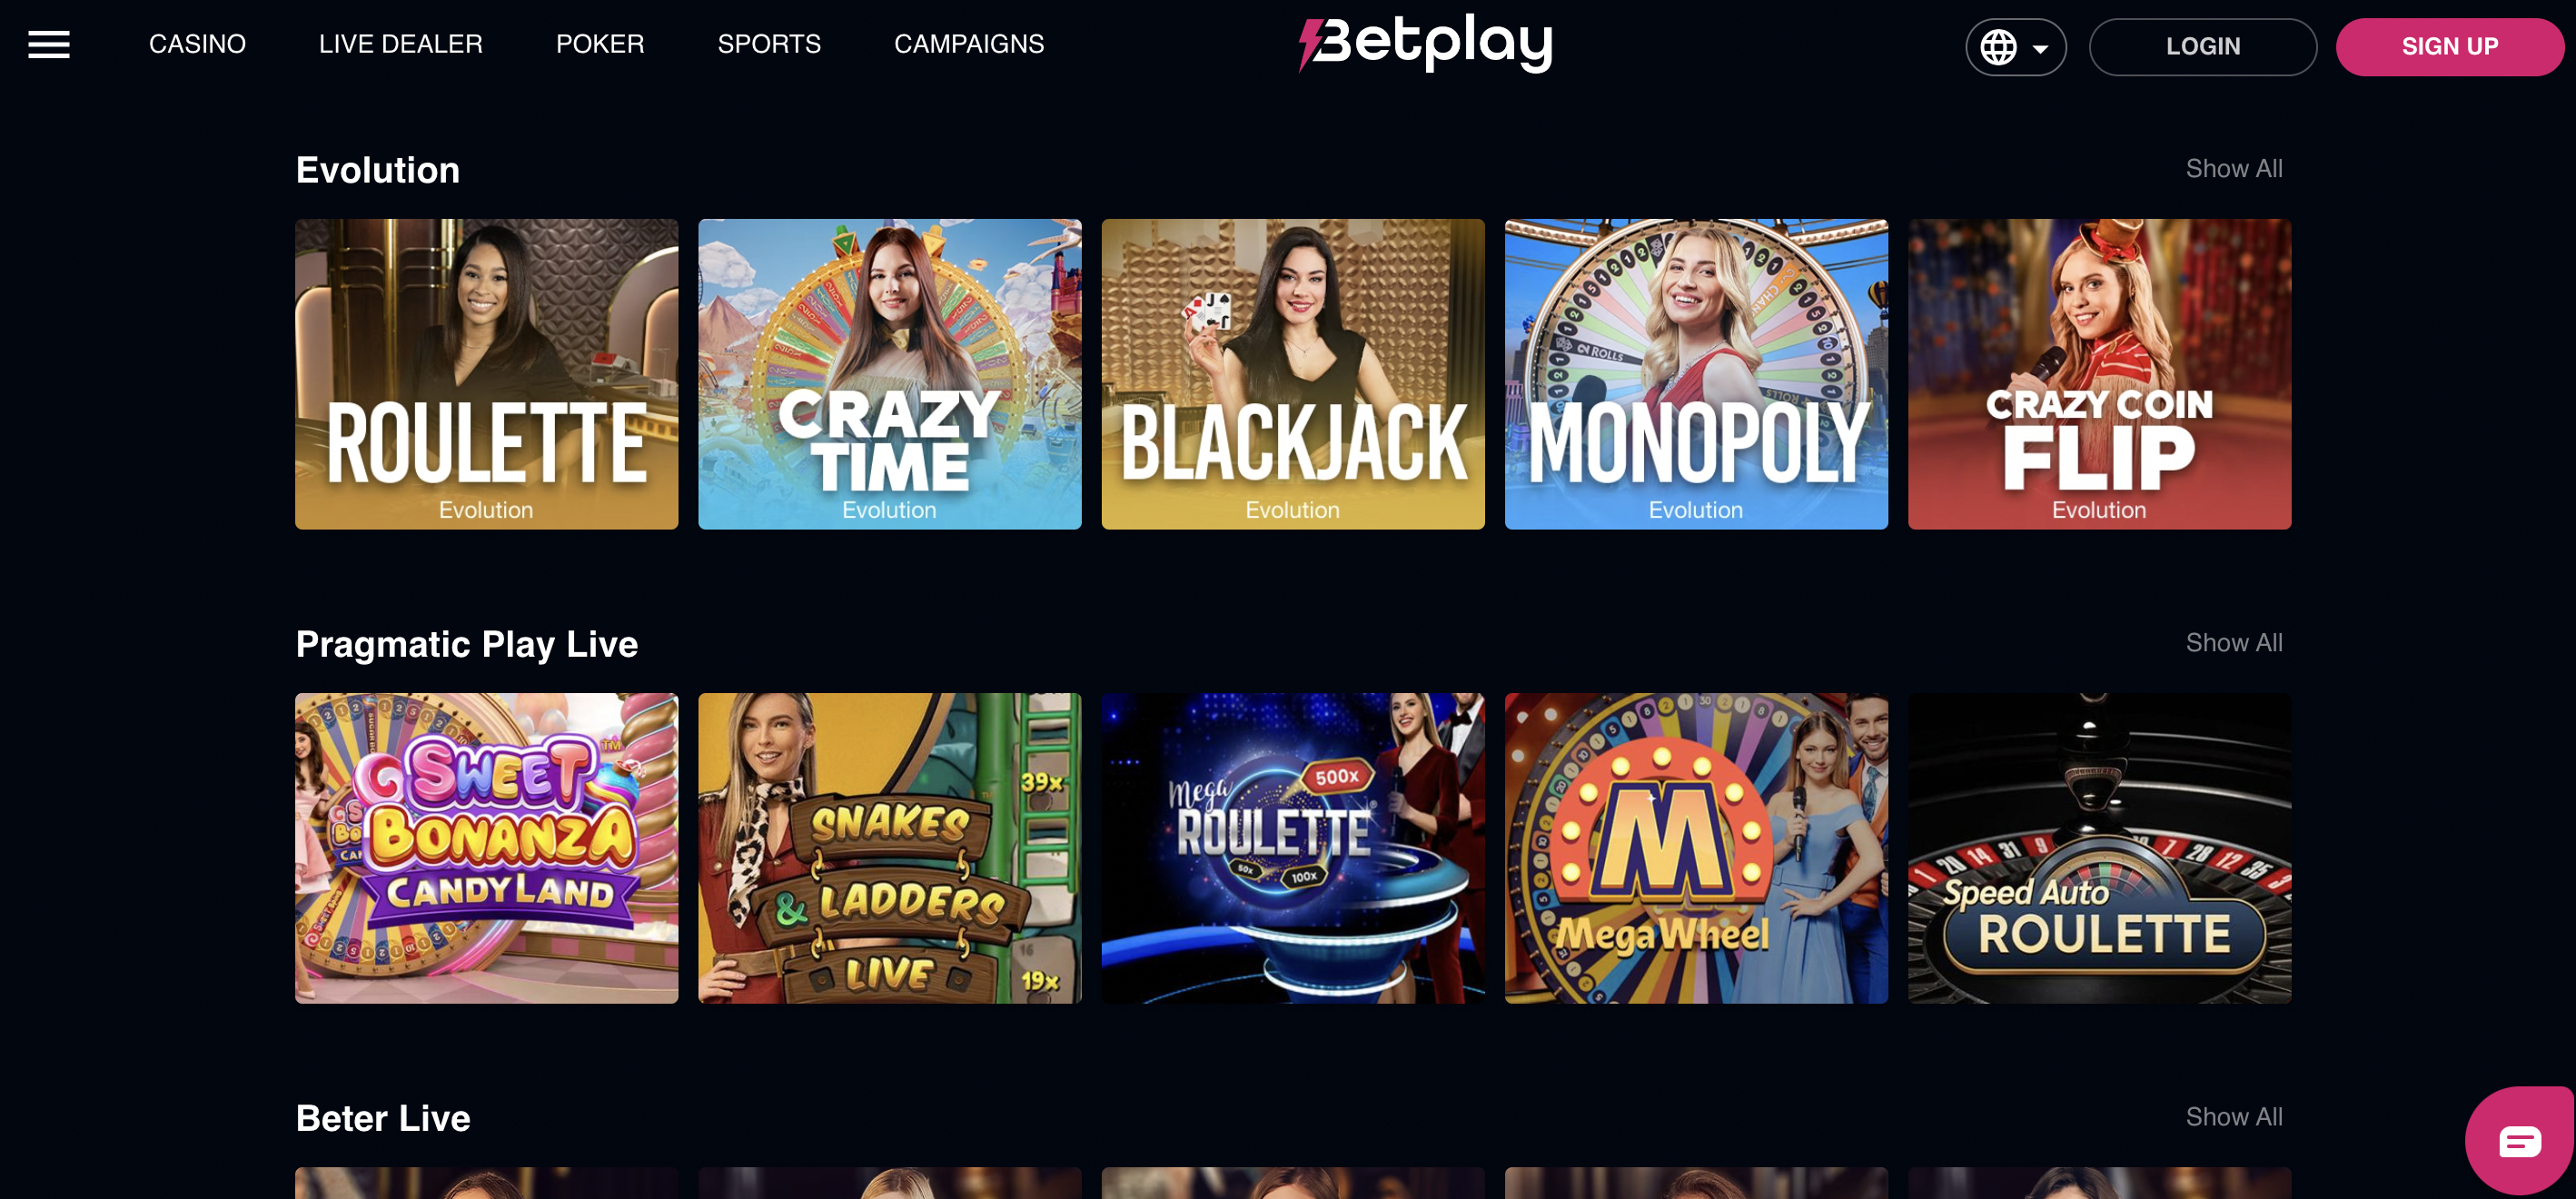Open the Evolution Roulette game tile
Screen dimensions: 2576x1199
tap(486, 374)
